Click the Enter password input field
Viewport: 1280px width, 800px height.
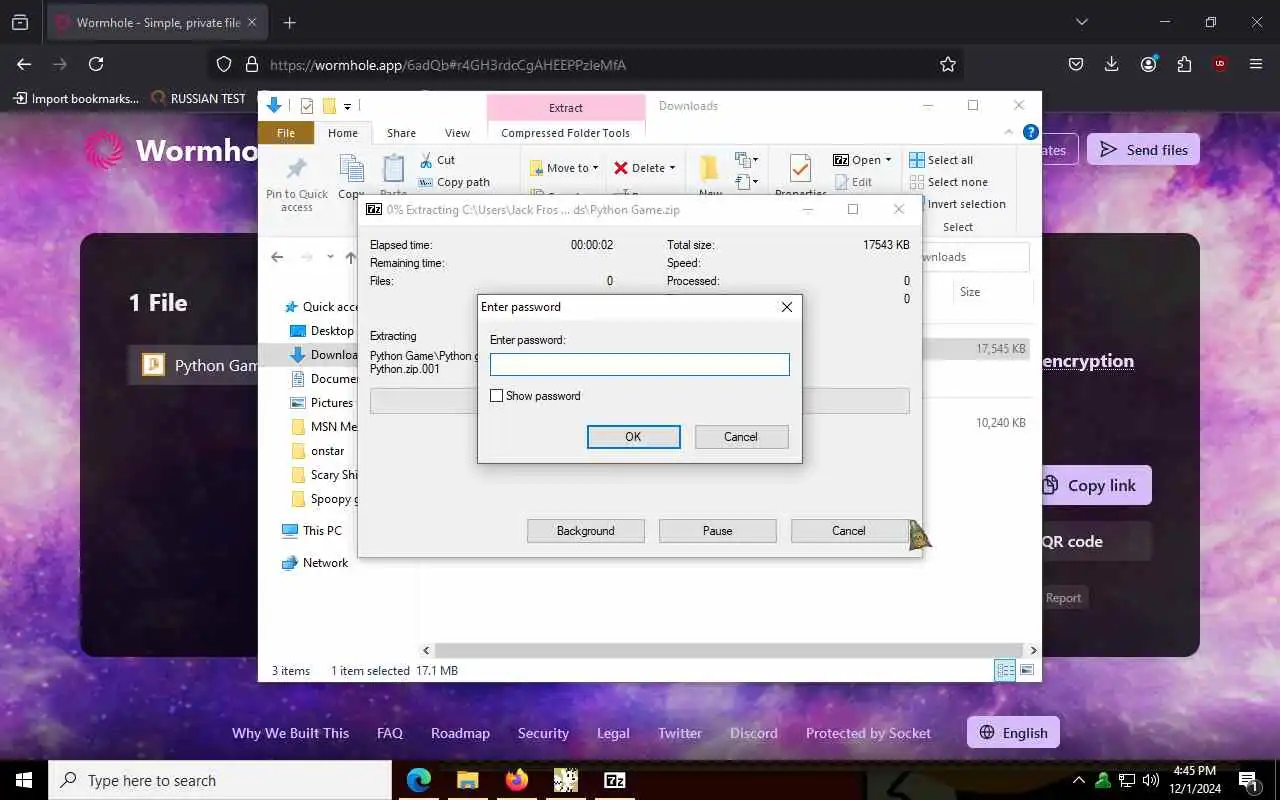(x=640, y=364)
